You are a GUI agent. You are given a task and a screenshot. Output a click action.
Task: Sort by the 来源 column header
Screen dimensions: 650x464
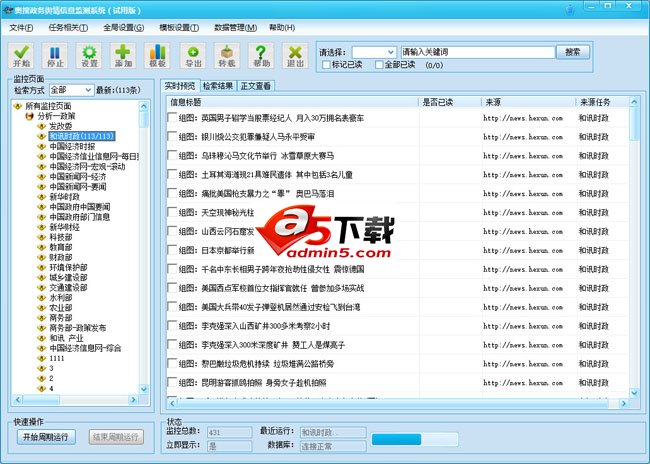coord(529,102)
